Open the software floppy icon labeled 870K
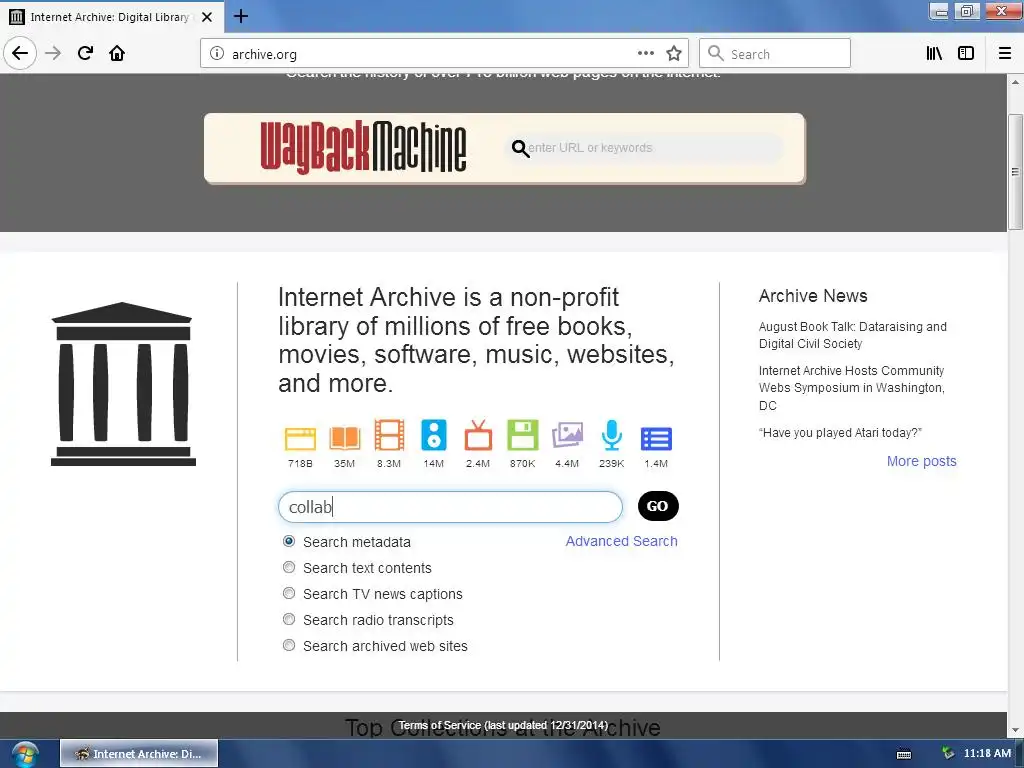Viewport: 1024px width, 768px height. tap(522, 435)
